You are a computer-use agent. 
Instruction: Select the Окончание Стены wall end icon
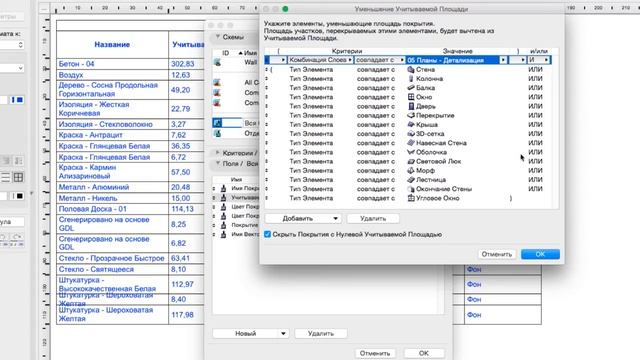411,189
